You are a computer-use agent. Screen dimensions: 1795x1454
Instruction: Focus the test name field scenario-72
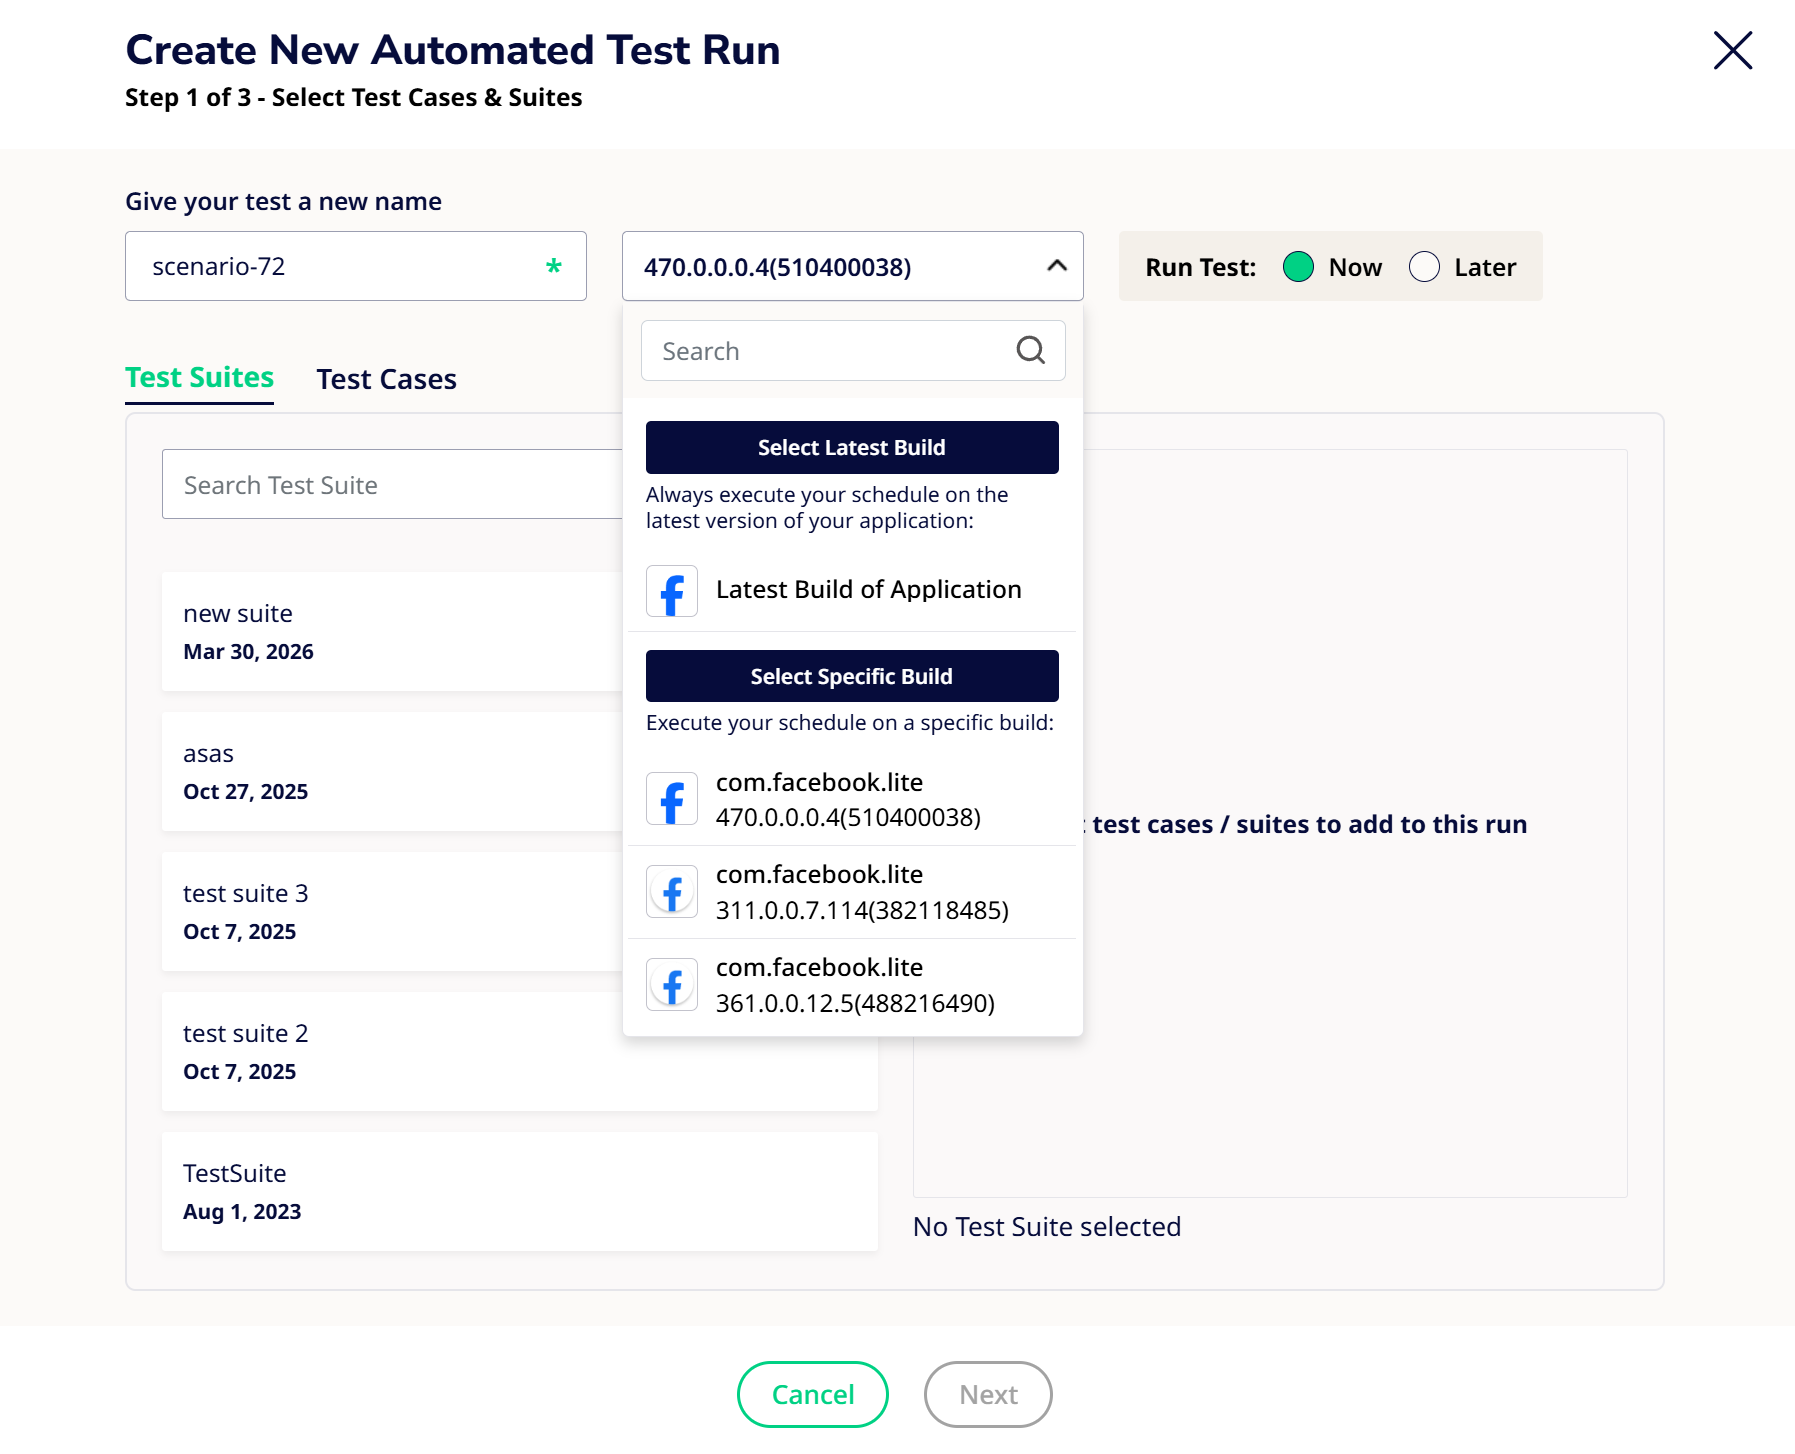pyautogui.click(x=340, y=267)
